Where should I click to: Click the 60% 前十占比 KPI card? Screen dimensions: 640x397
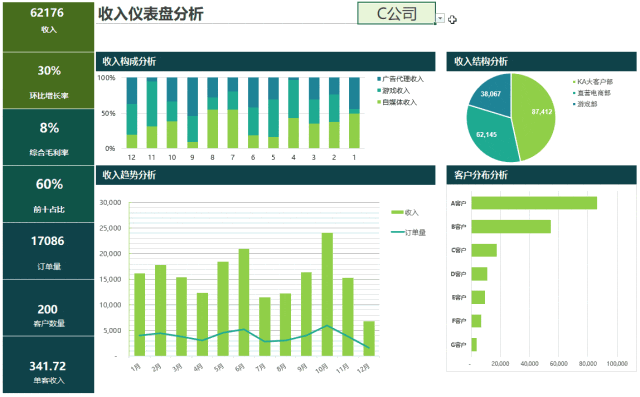point(49,194)
